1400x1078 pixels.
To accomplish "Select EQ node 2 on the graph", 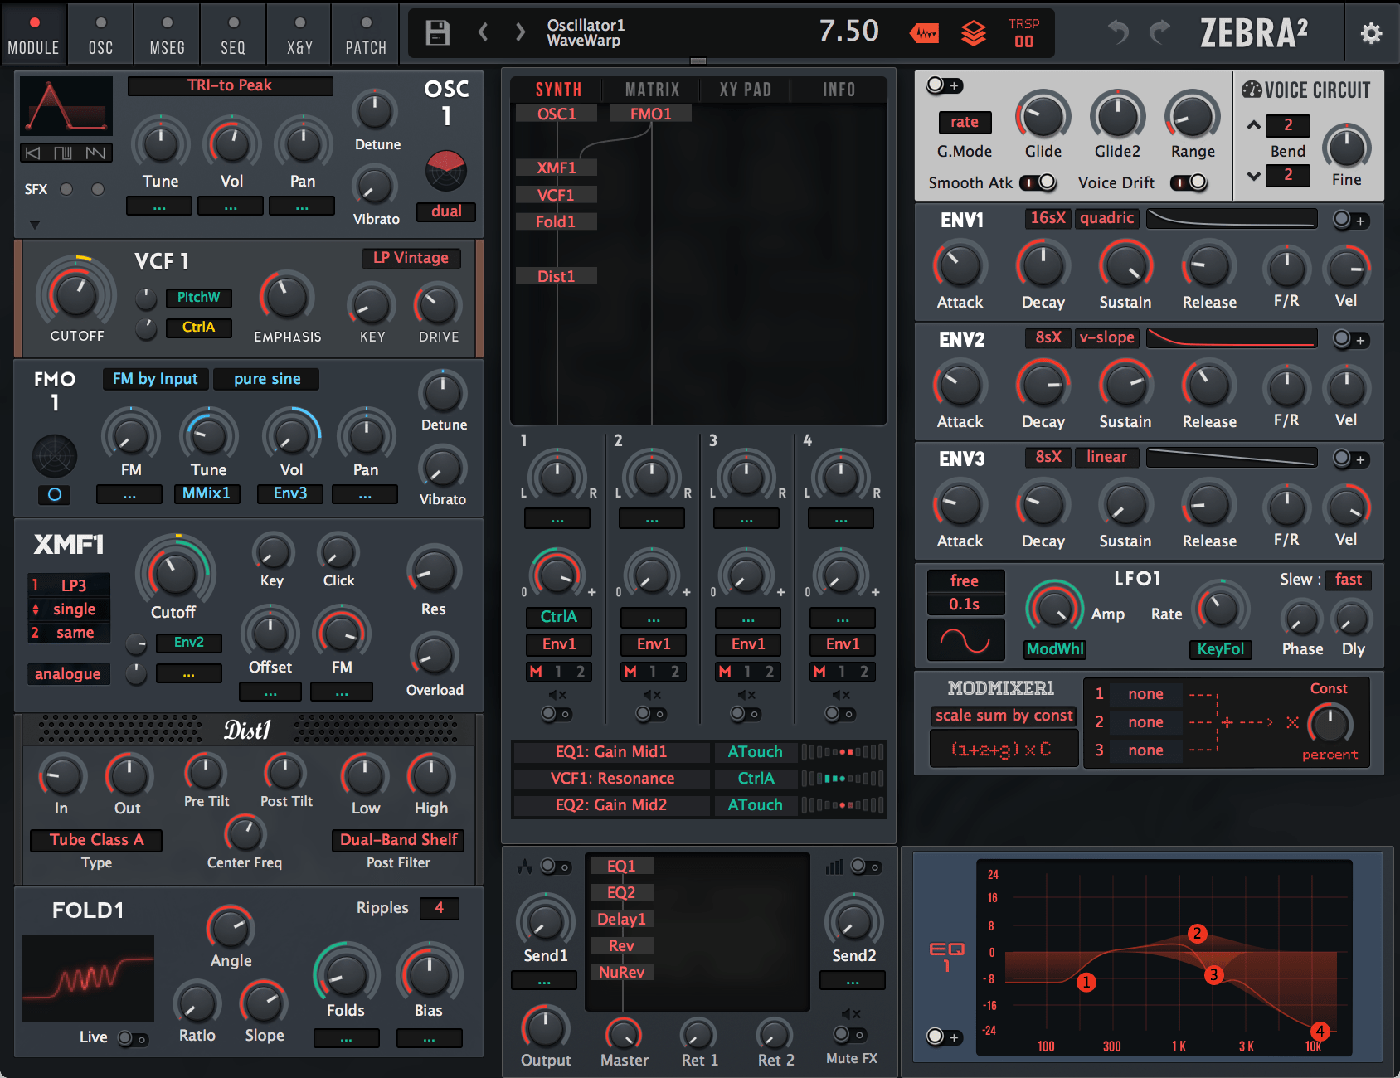I will tap(1197, 934).
